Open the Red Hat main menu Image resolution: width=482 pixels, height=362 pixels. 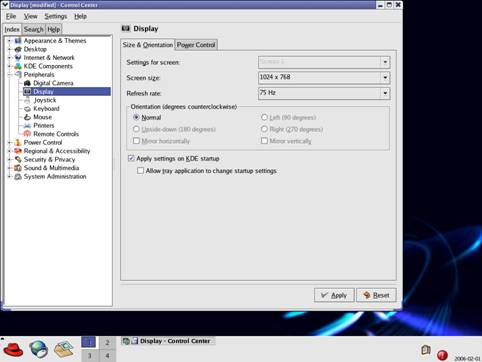pos(13,349)
